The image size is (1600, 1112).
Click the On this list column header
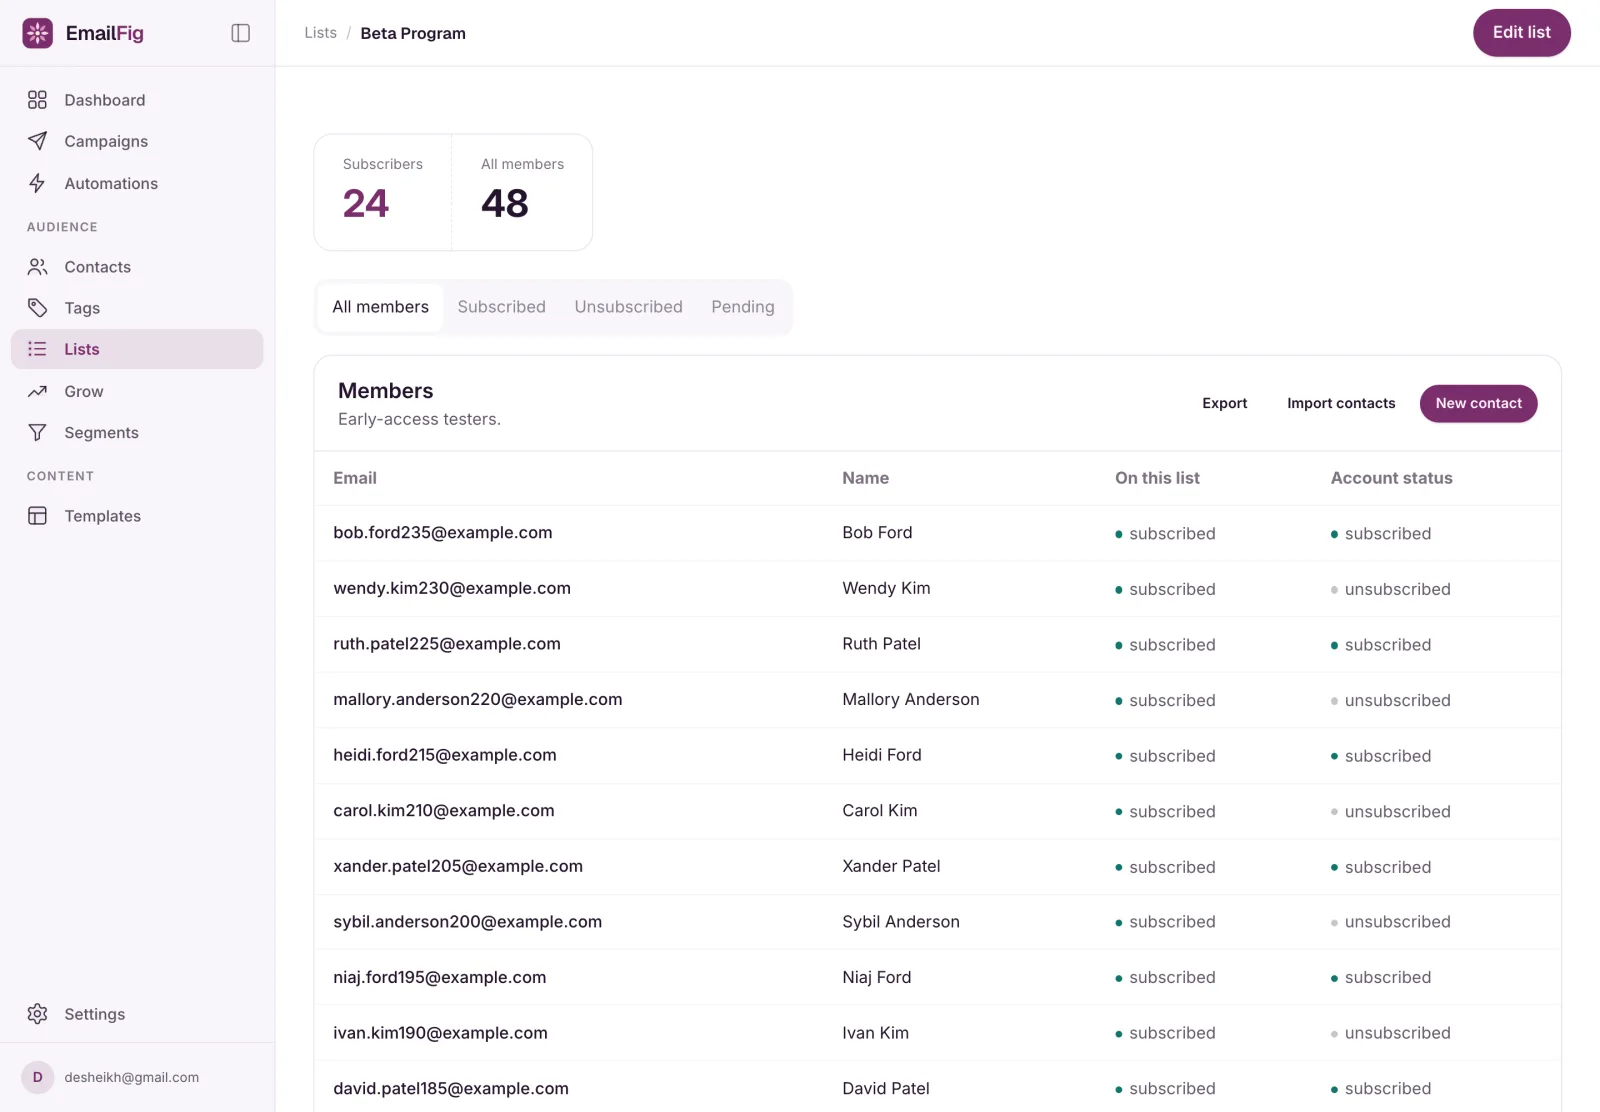(1157, 478)
